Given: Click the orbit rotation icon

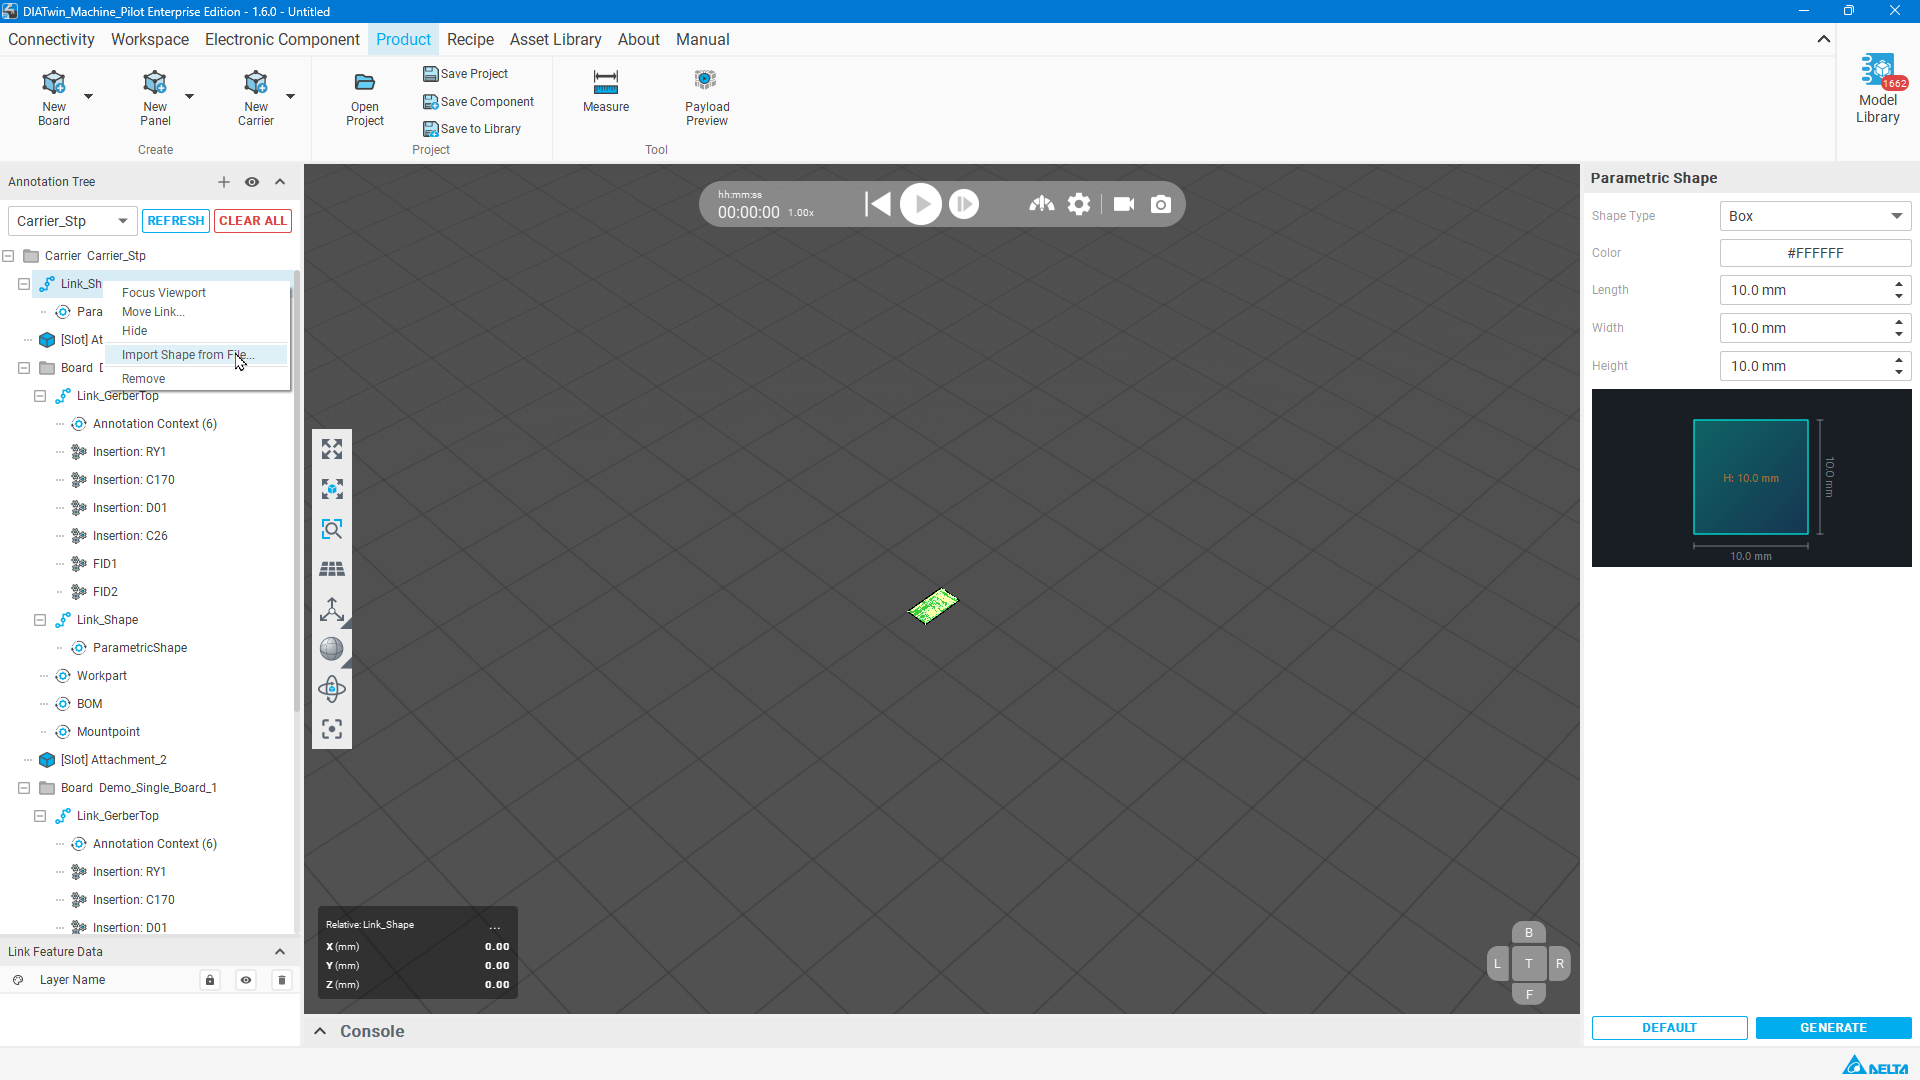Looking at the screenshot, I should (332, 689).
